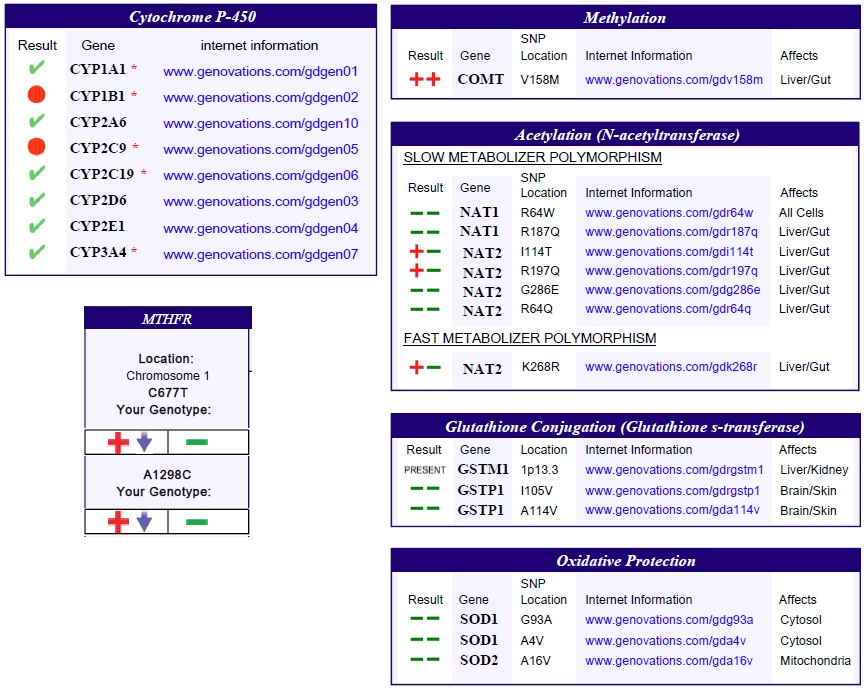Click the blue down arrow in A1298C genotype

click(144, 522)
